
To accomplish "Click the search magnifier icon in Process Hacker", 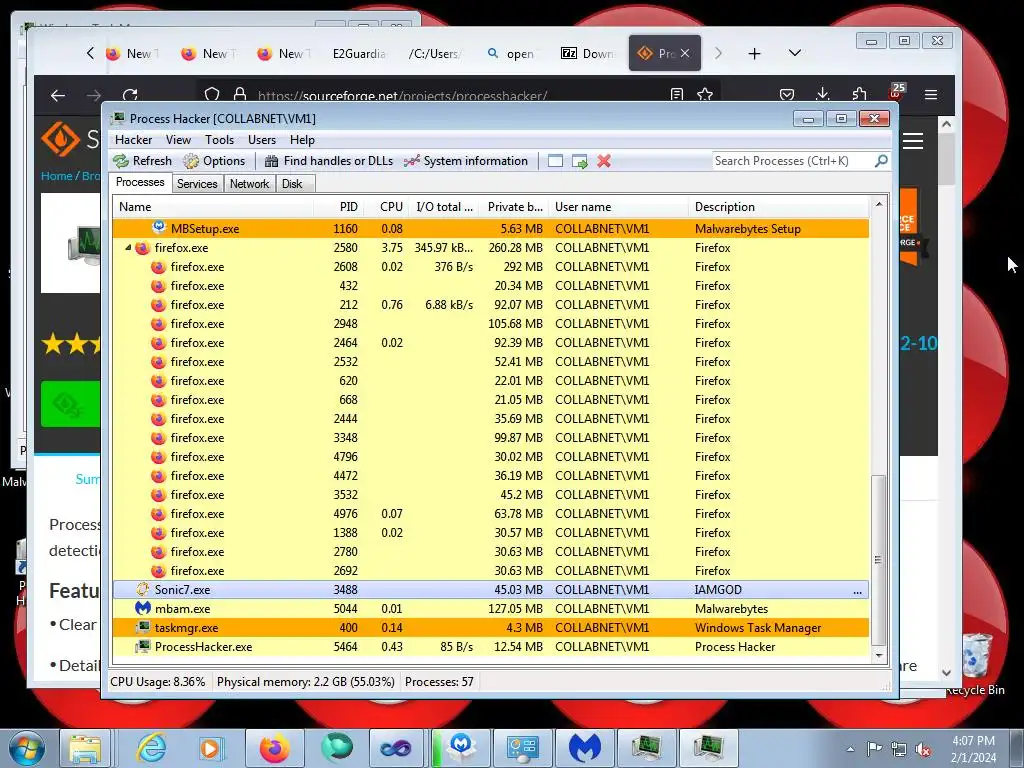I will tap(881, 161).
